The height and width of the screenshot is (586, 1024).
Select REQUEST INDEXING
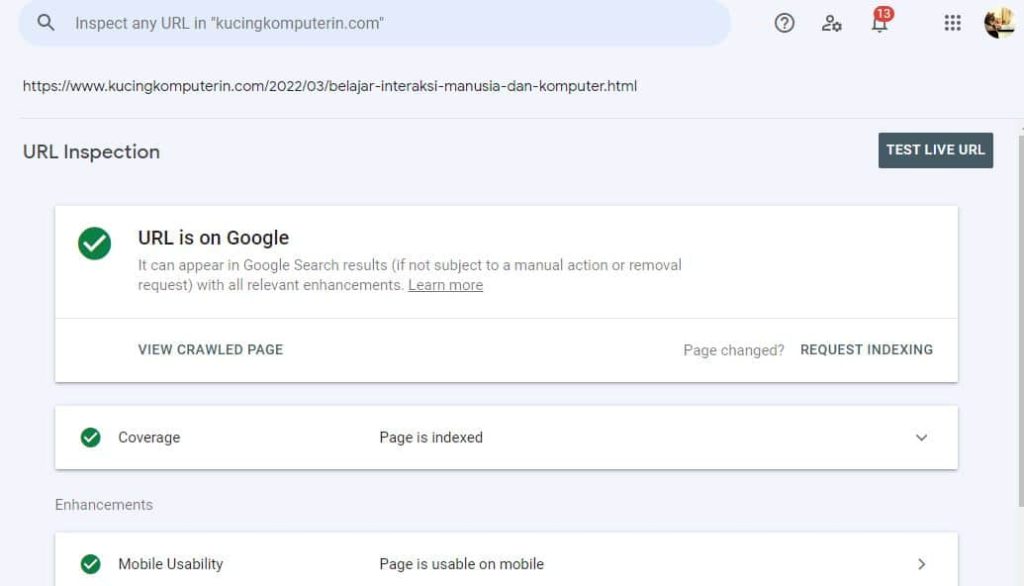point(867,350)
